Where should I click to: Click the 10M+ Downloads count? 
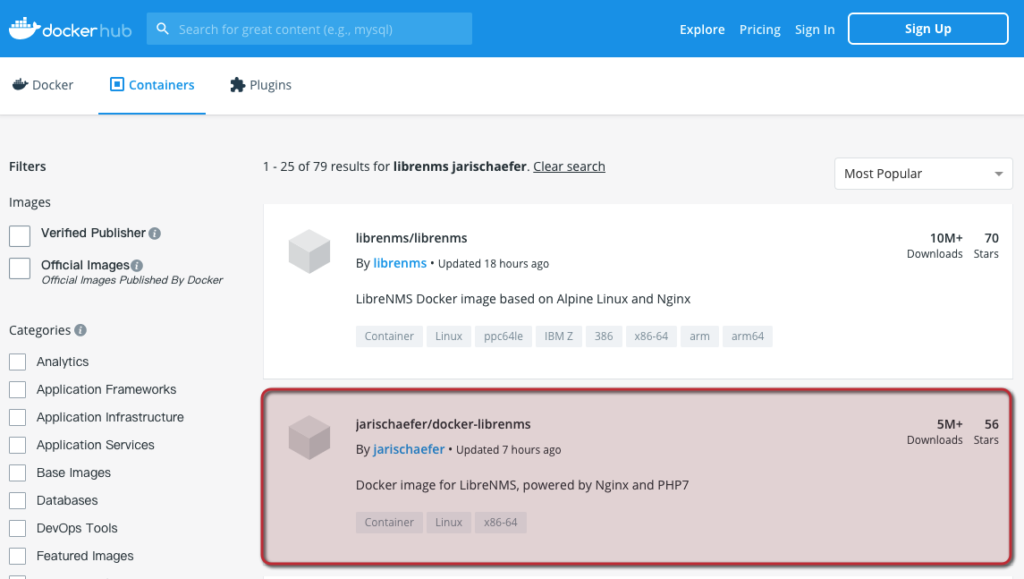coord(935,245)
